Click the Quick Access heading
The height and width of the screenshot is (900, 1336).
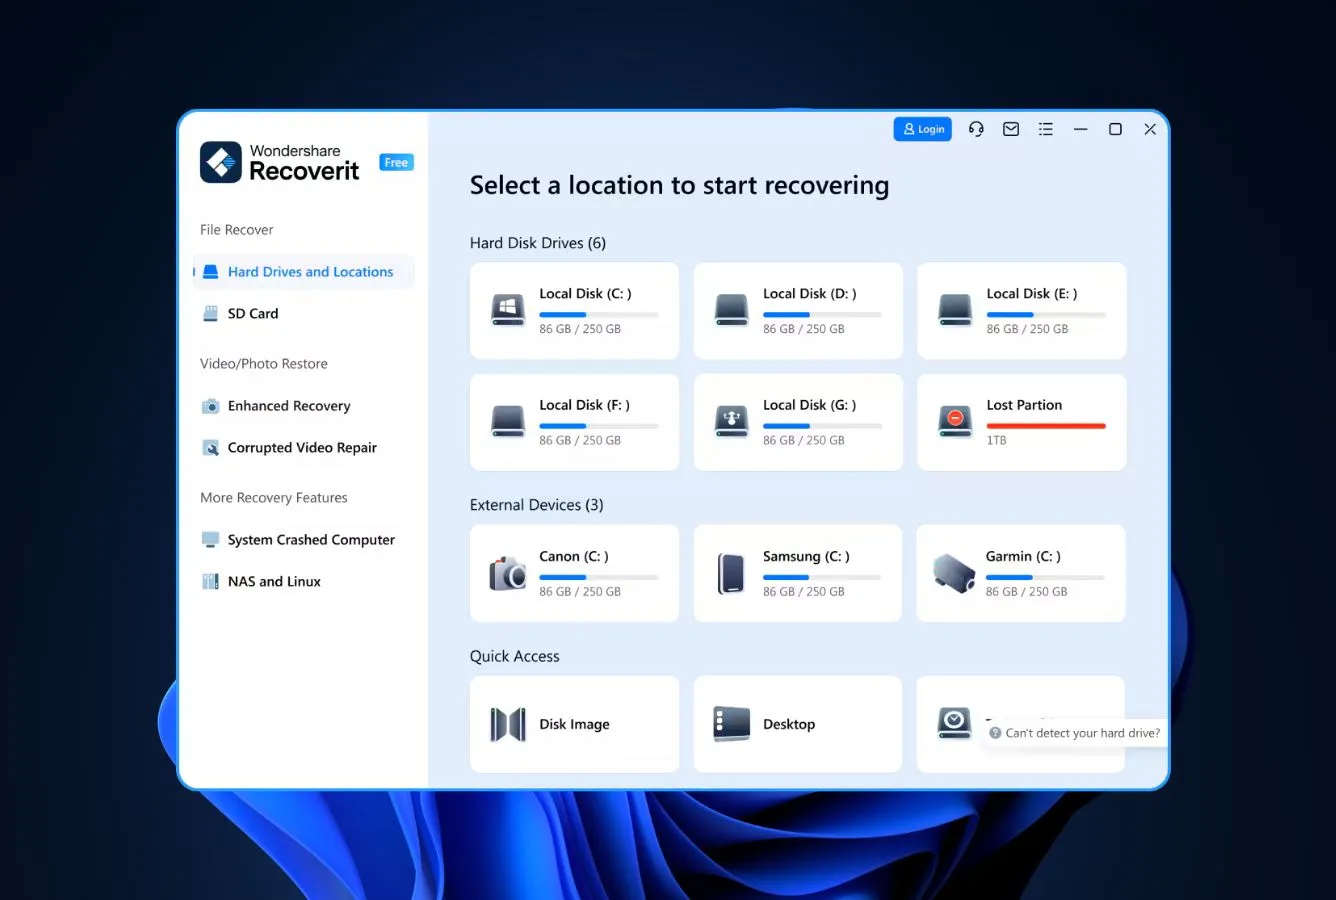pos(515,657)
